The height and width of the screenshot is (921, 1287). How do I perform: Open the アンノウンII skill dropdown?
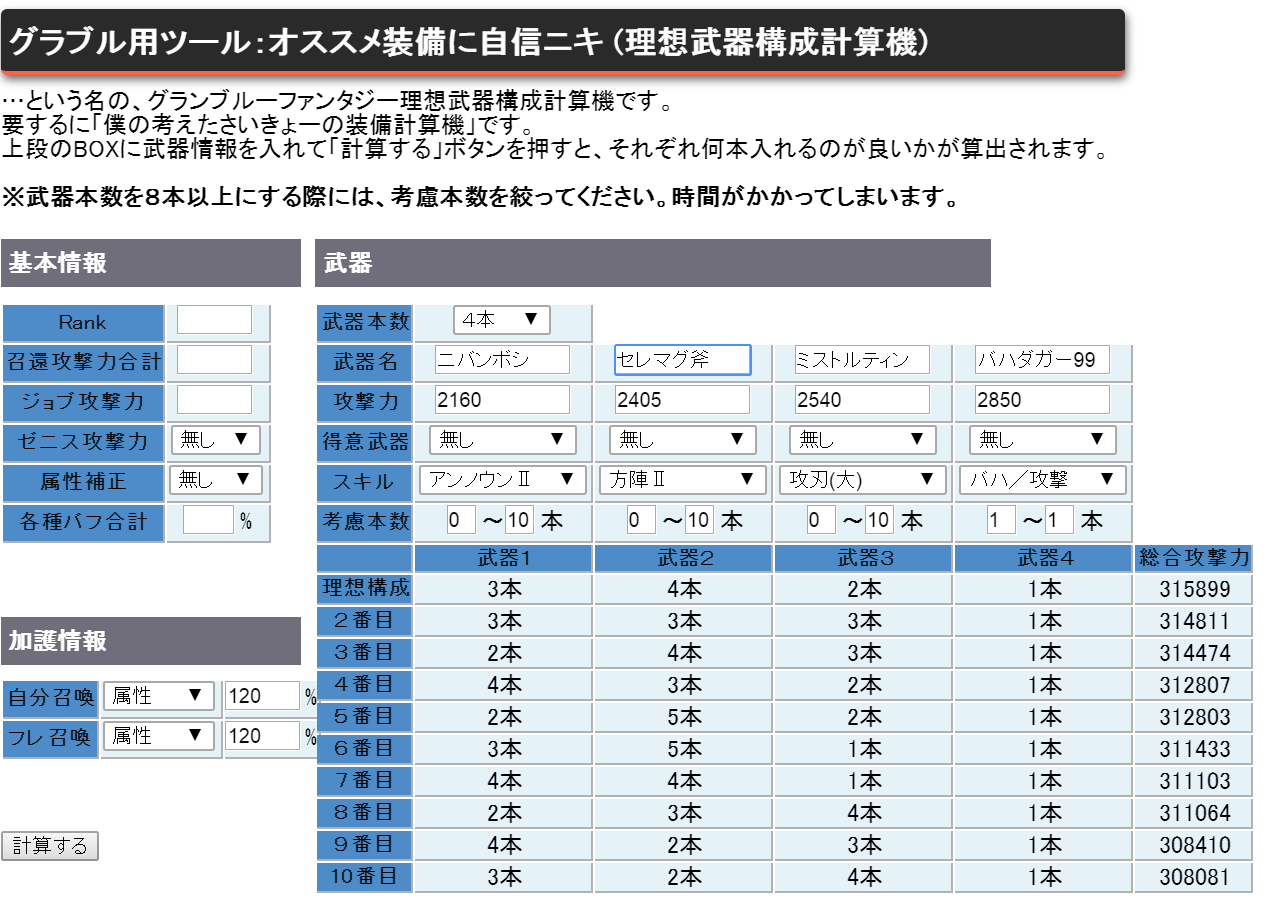[503, 480]
